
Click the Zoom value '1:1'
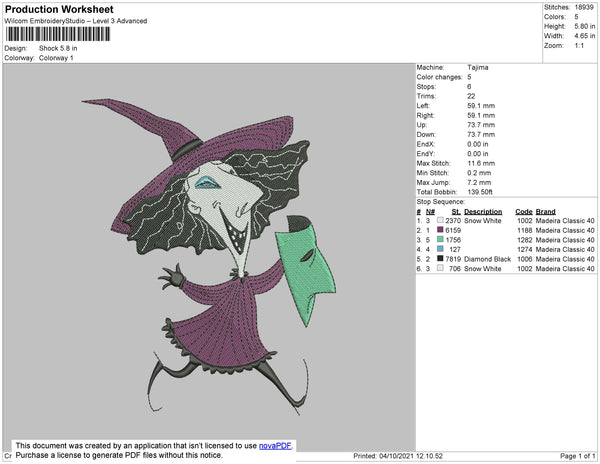(x=579, y=46)
